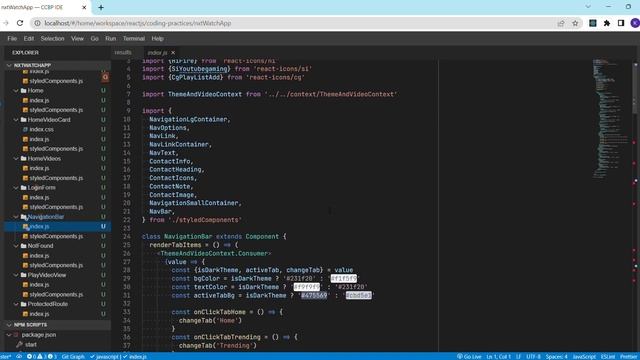Collapse the NavigationBar folder

click(16, 217)
